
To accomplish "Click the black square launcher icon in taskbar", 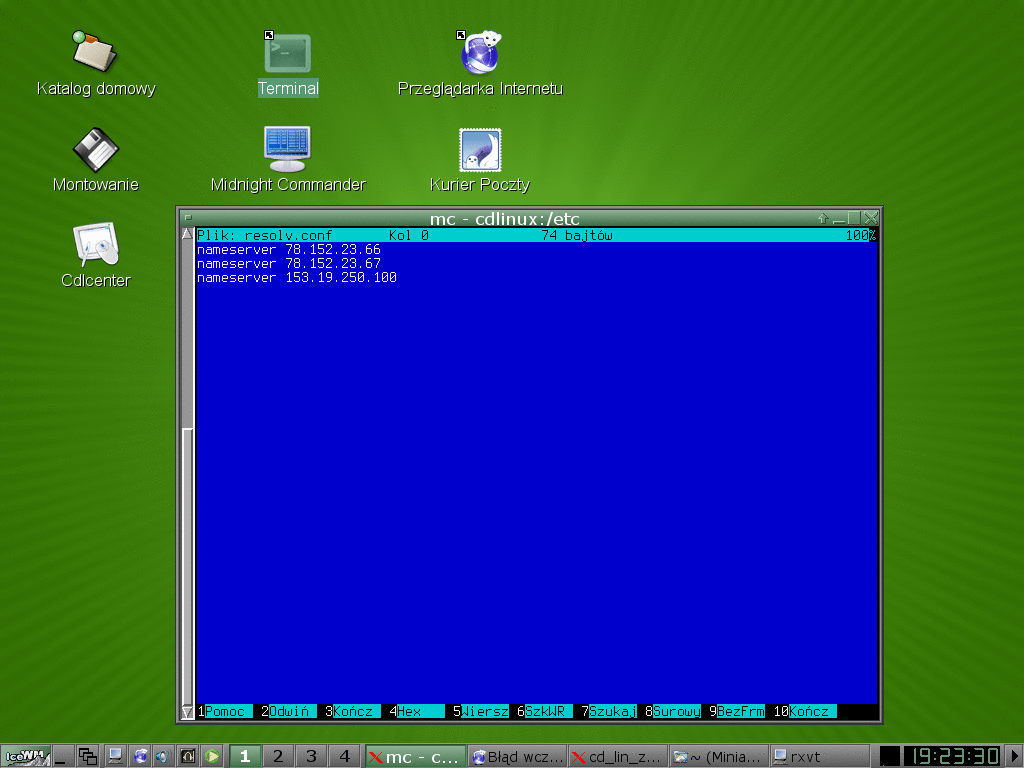I will 187,757.
